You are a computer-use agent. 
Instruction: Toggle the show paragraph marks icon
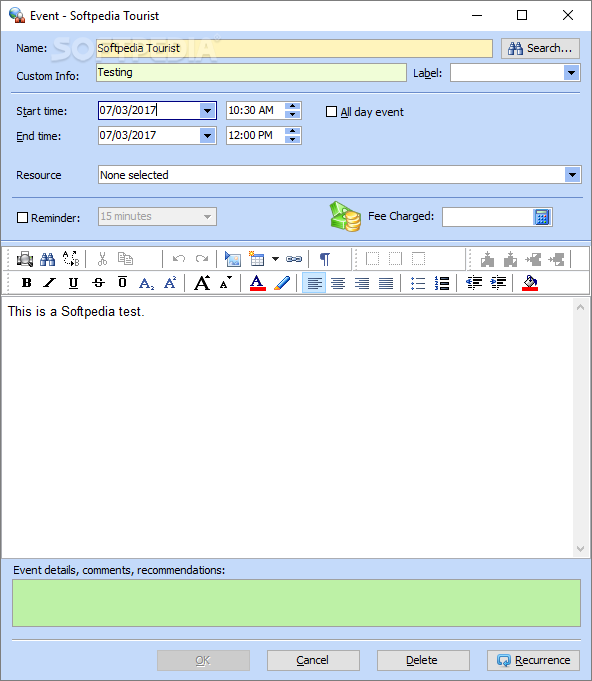(x=324, y=259)
